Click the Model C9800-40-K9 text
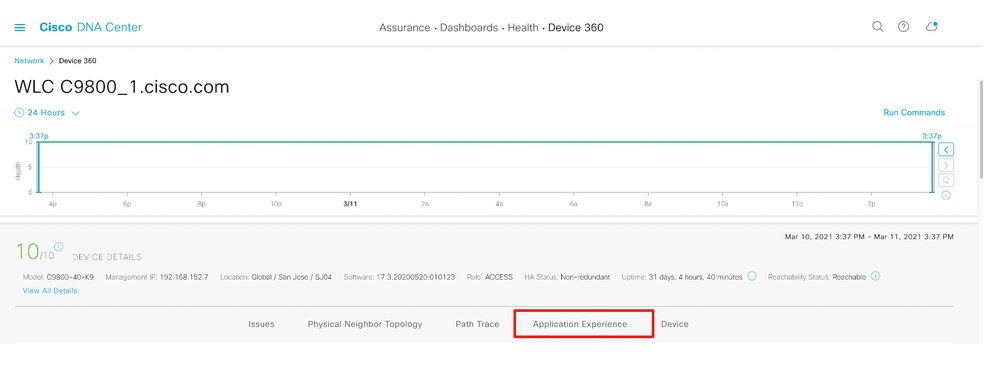Viewport: 998px width, 373px height. [x=58, y=277]
